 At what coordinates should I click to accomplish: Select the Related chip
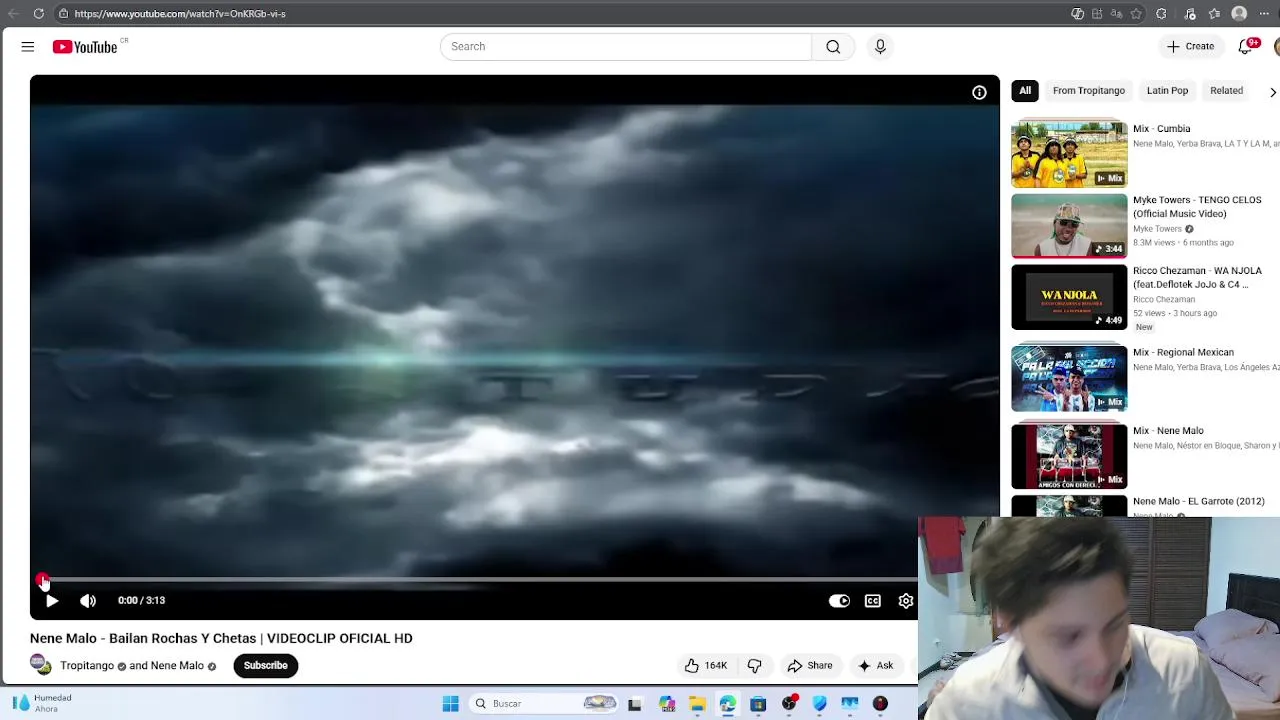1226,90
